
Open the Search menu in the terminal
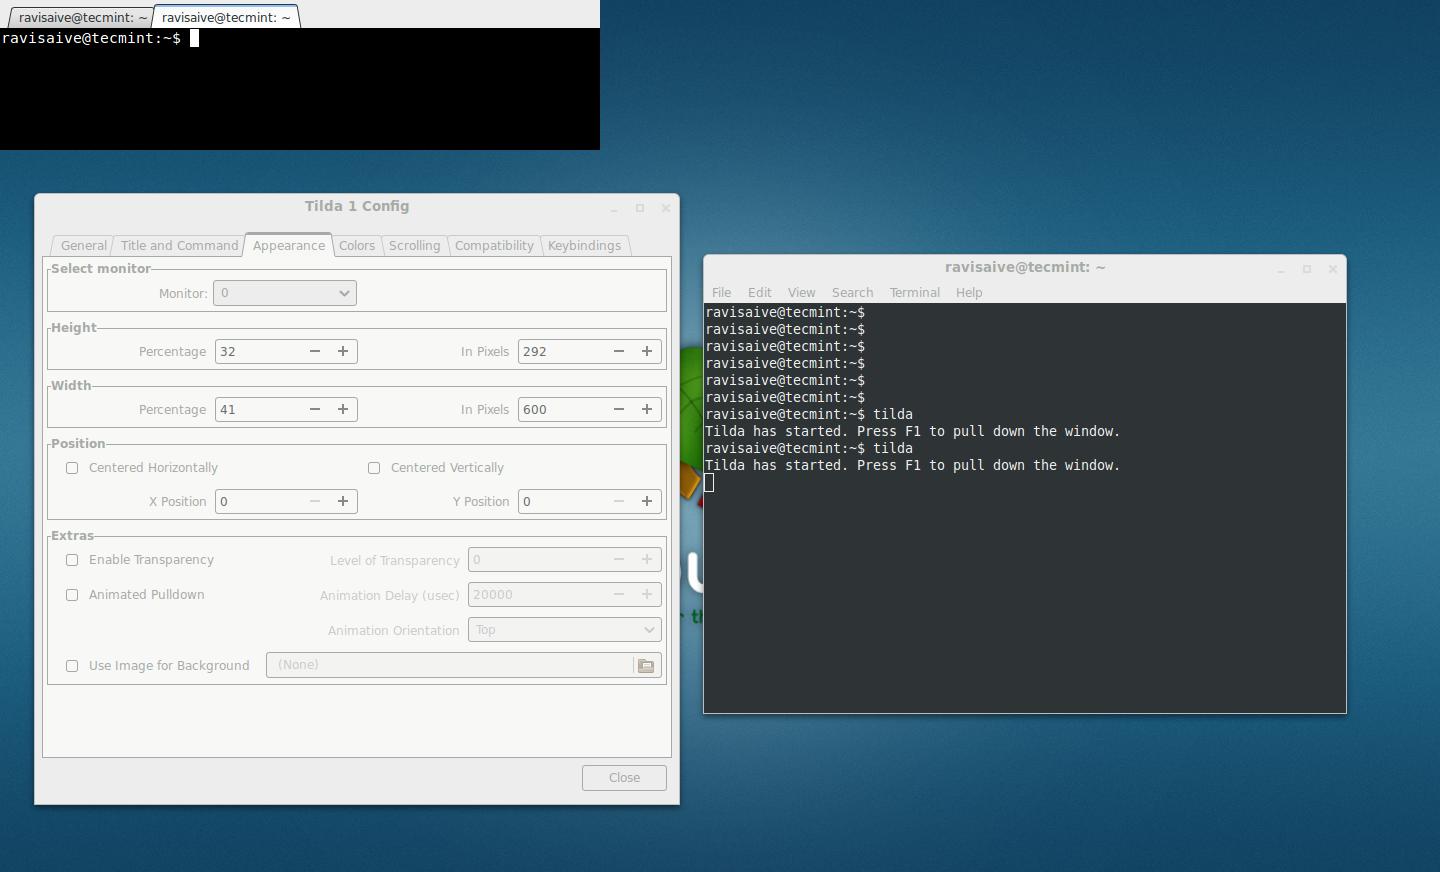coord(852,292)
